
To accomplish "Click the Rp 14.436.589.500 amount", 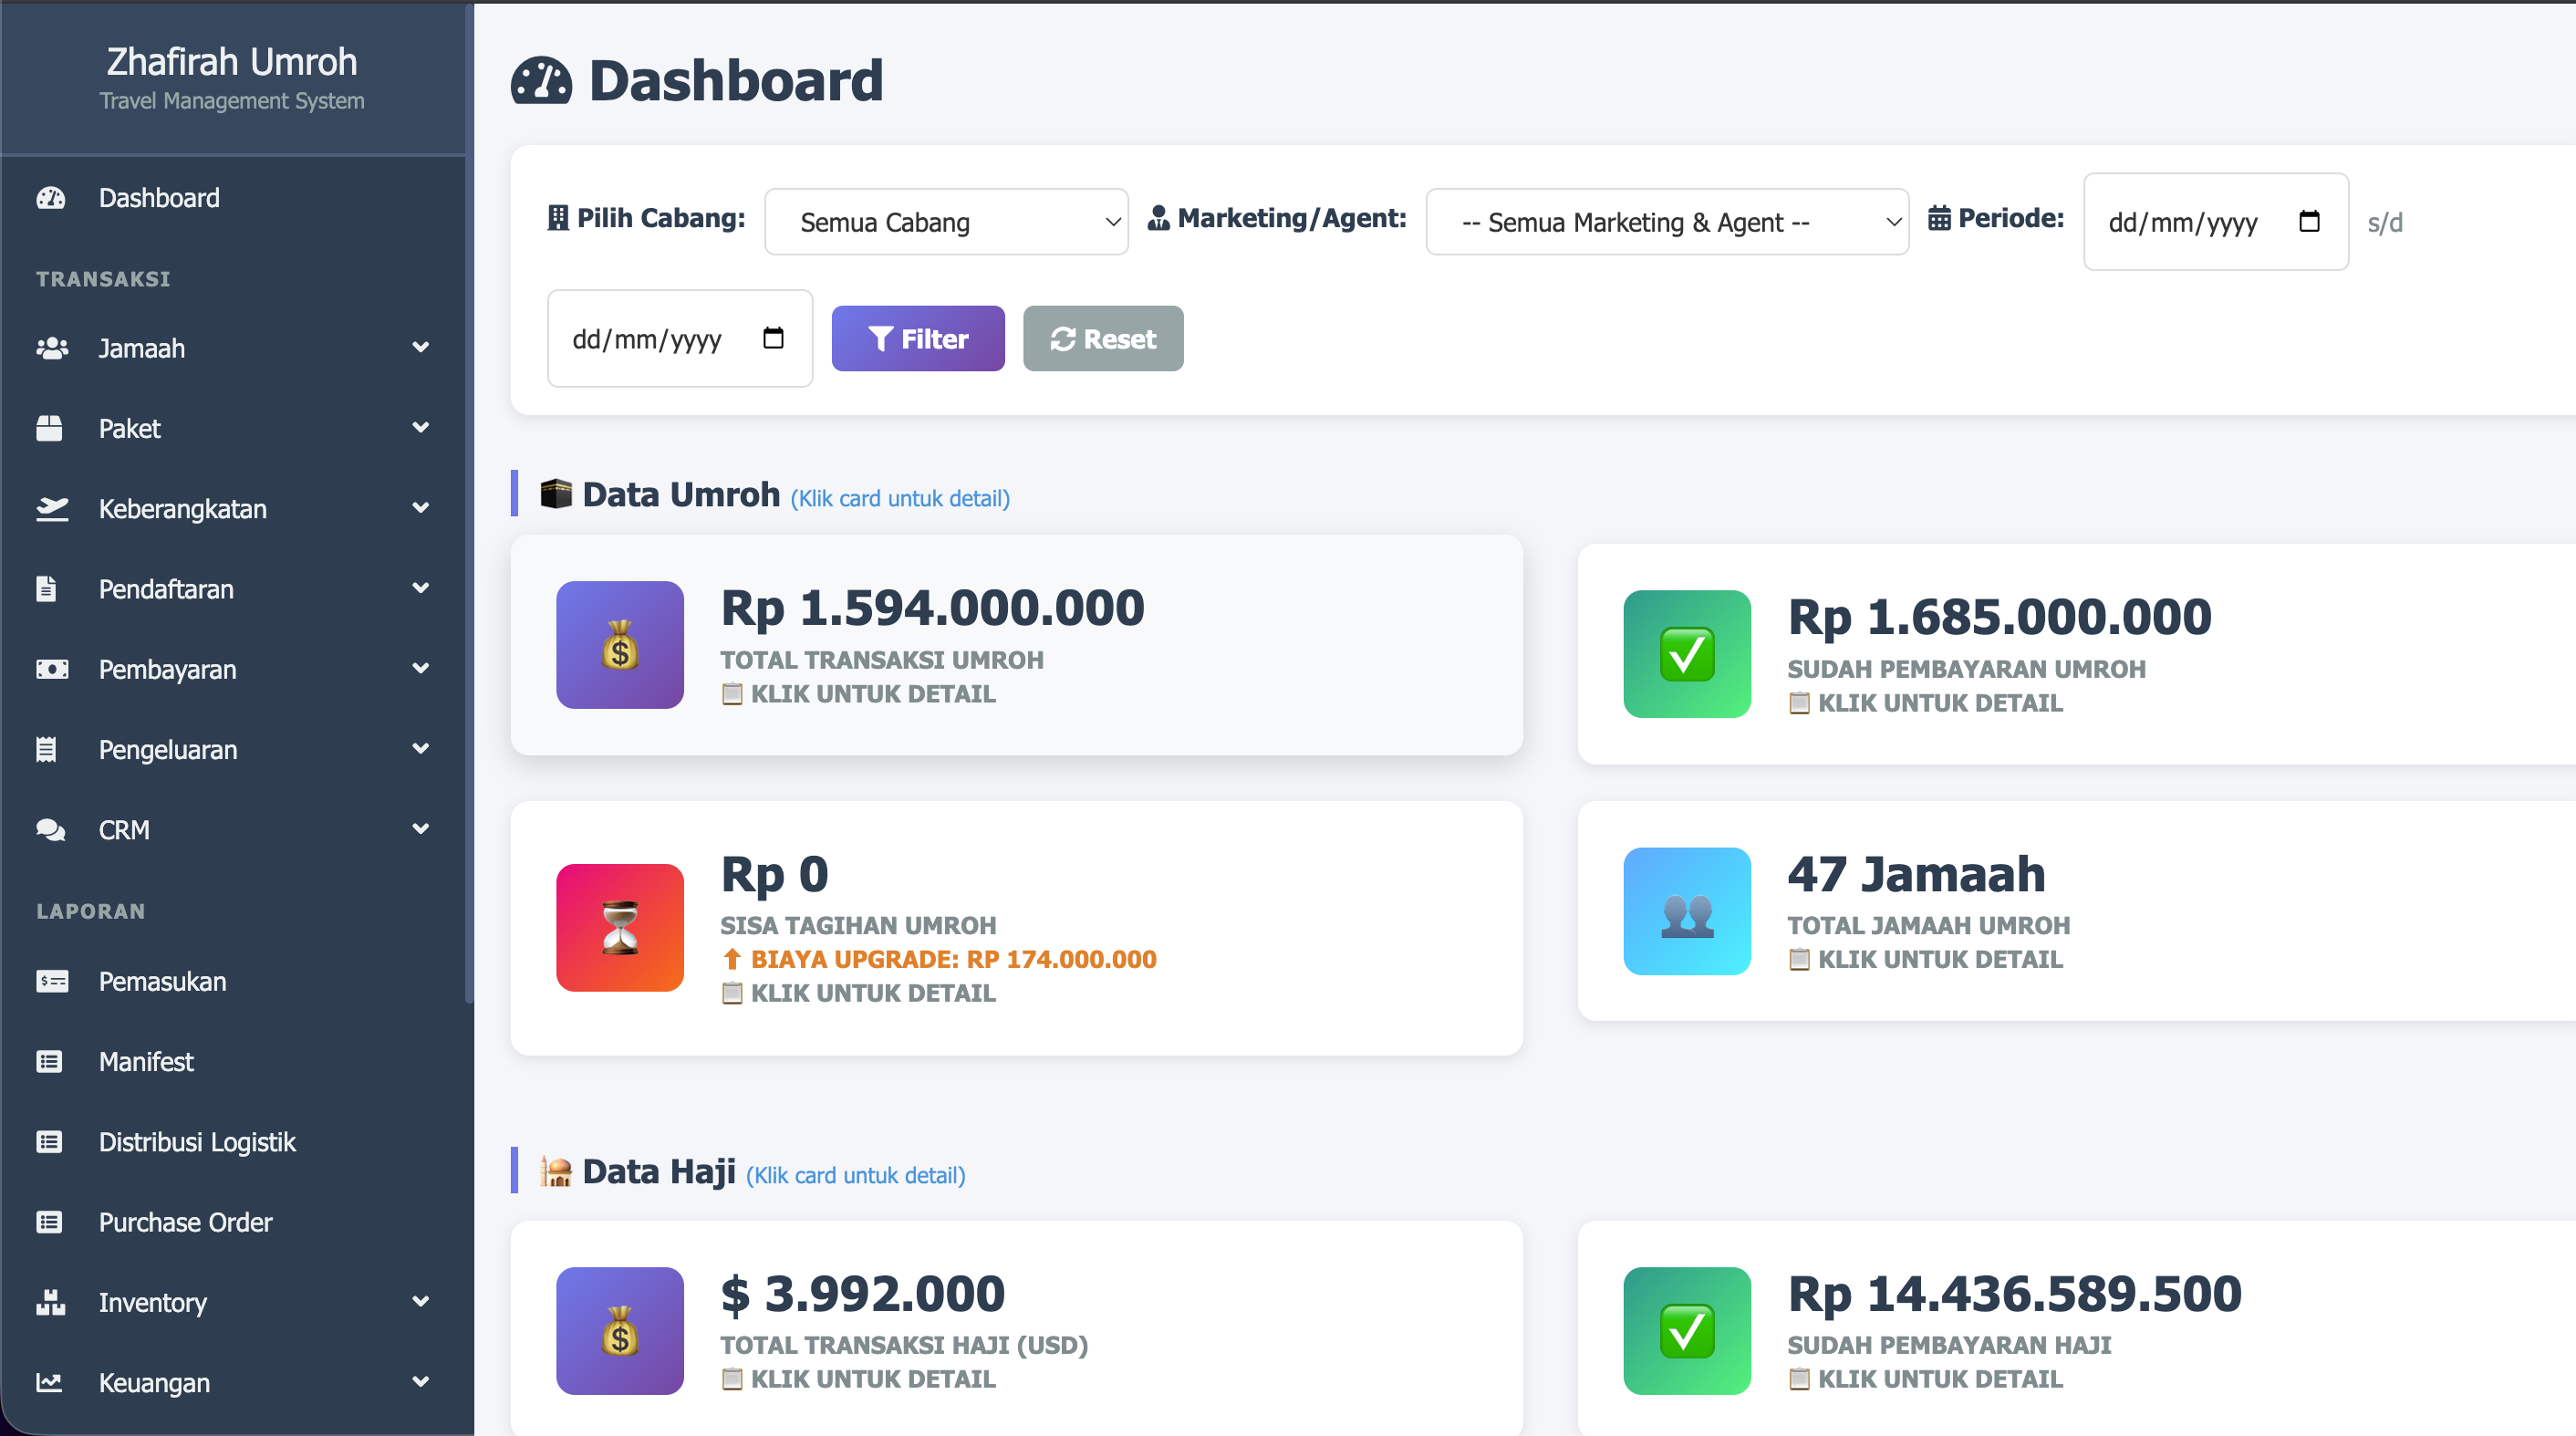I will pyautogui.click(x=2014, y=1293).
